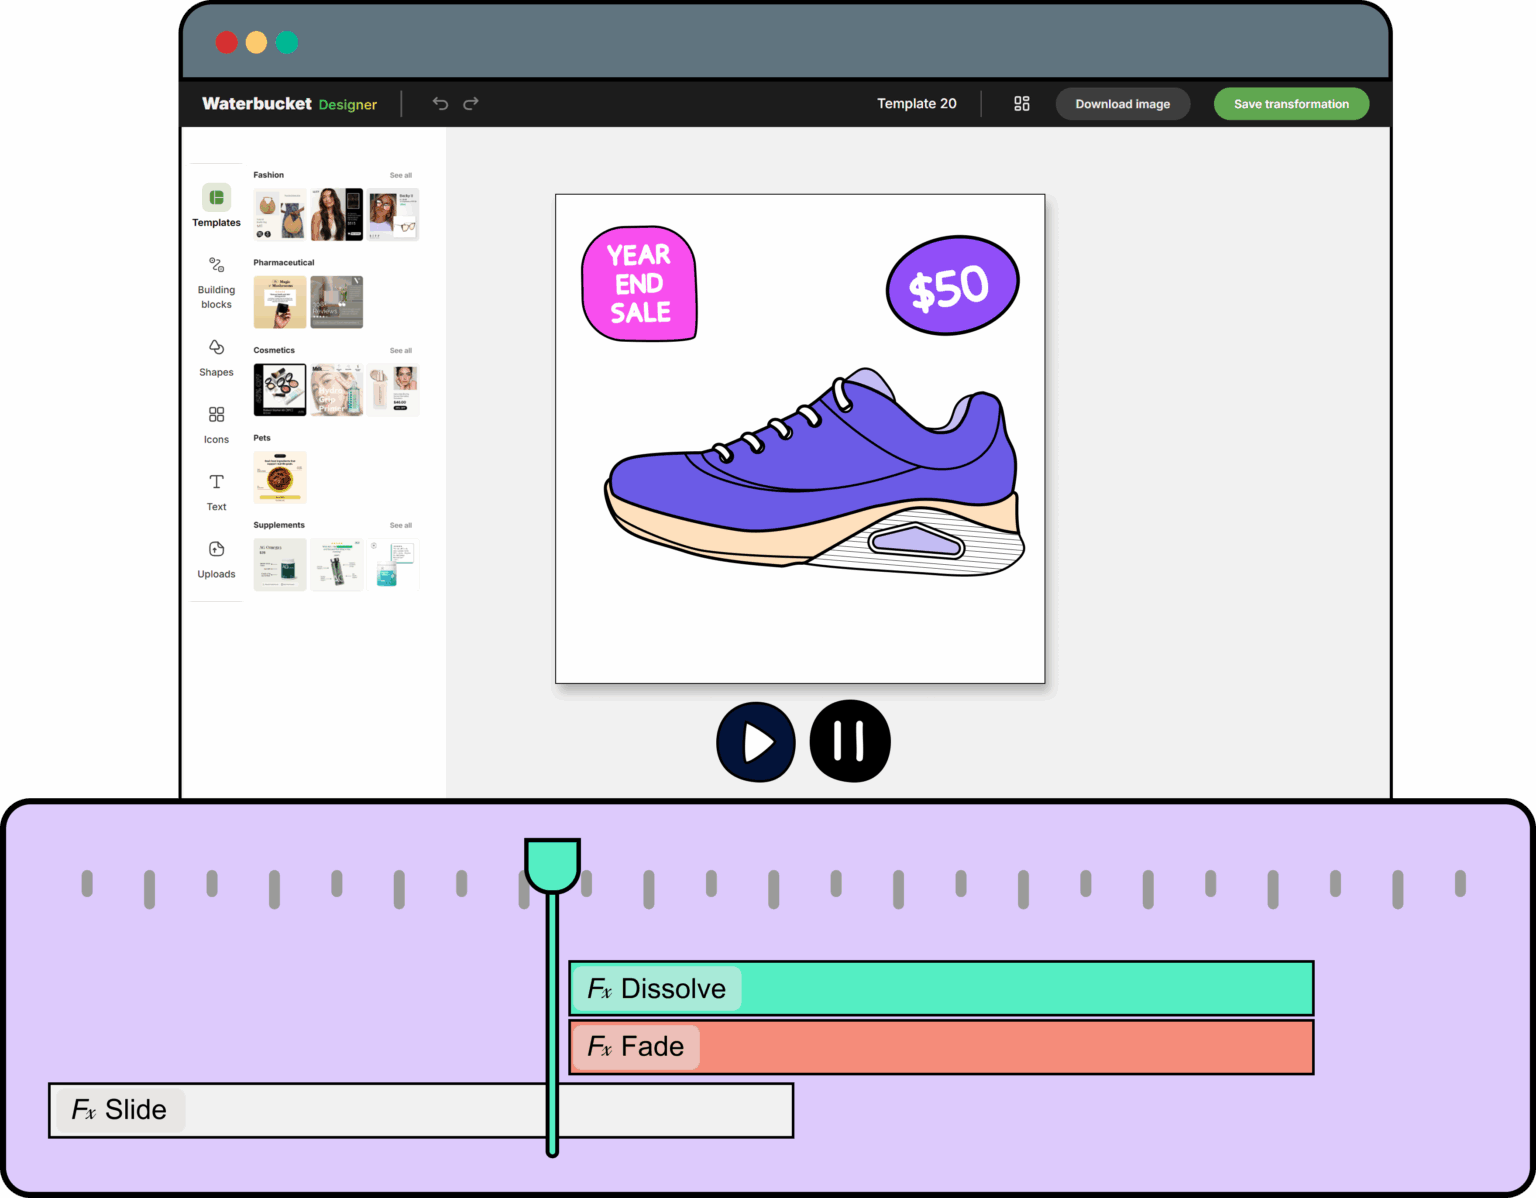The width and height of the screenshot is (1536, 1198).
Task: Click the play button below the canvas
Action: coord(756,742)
